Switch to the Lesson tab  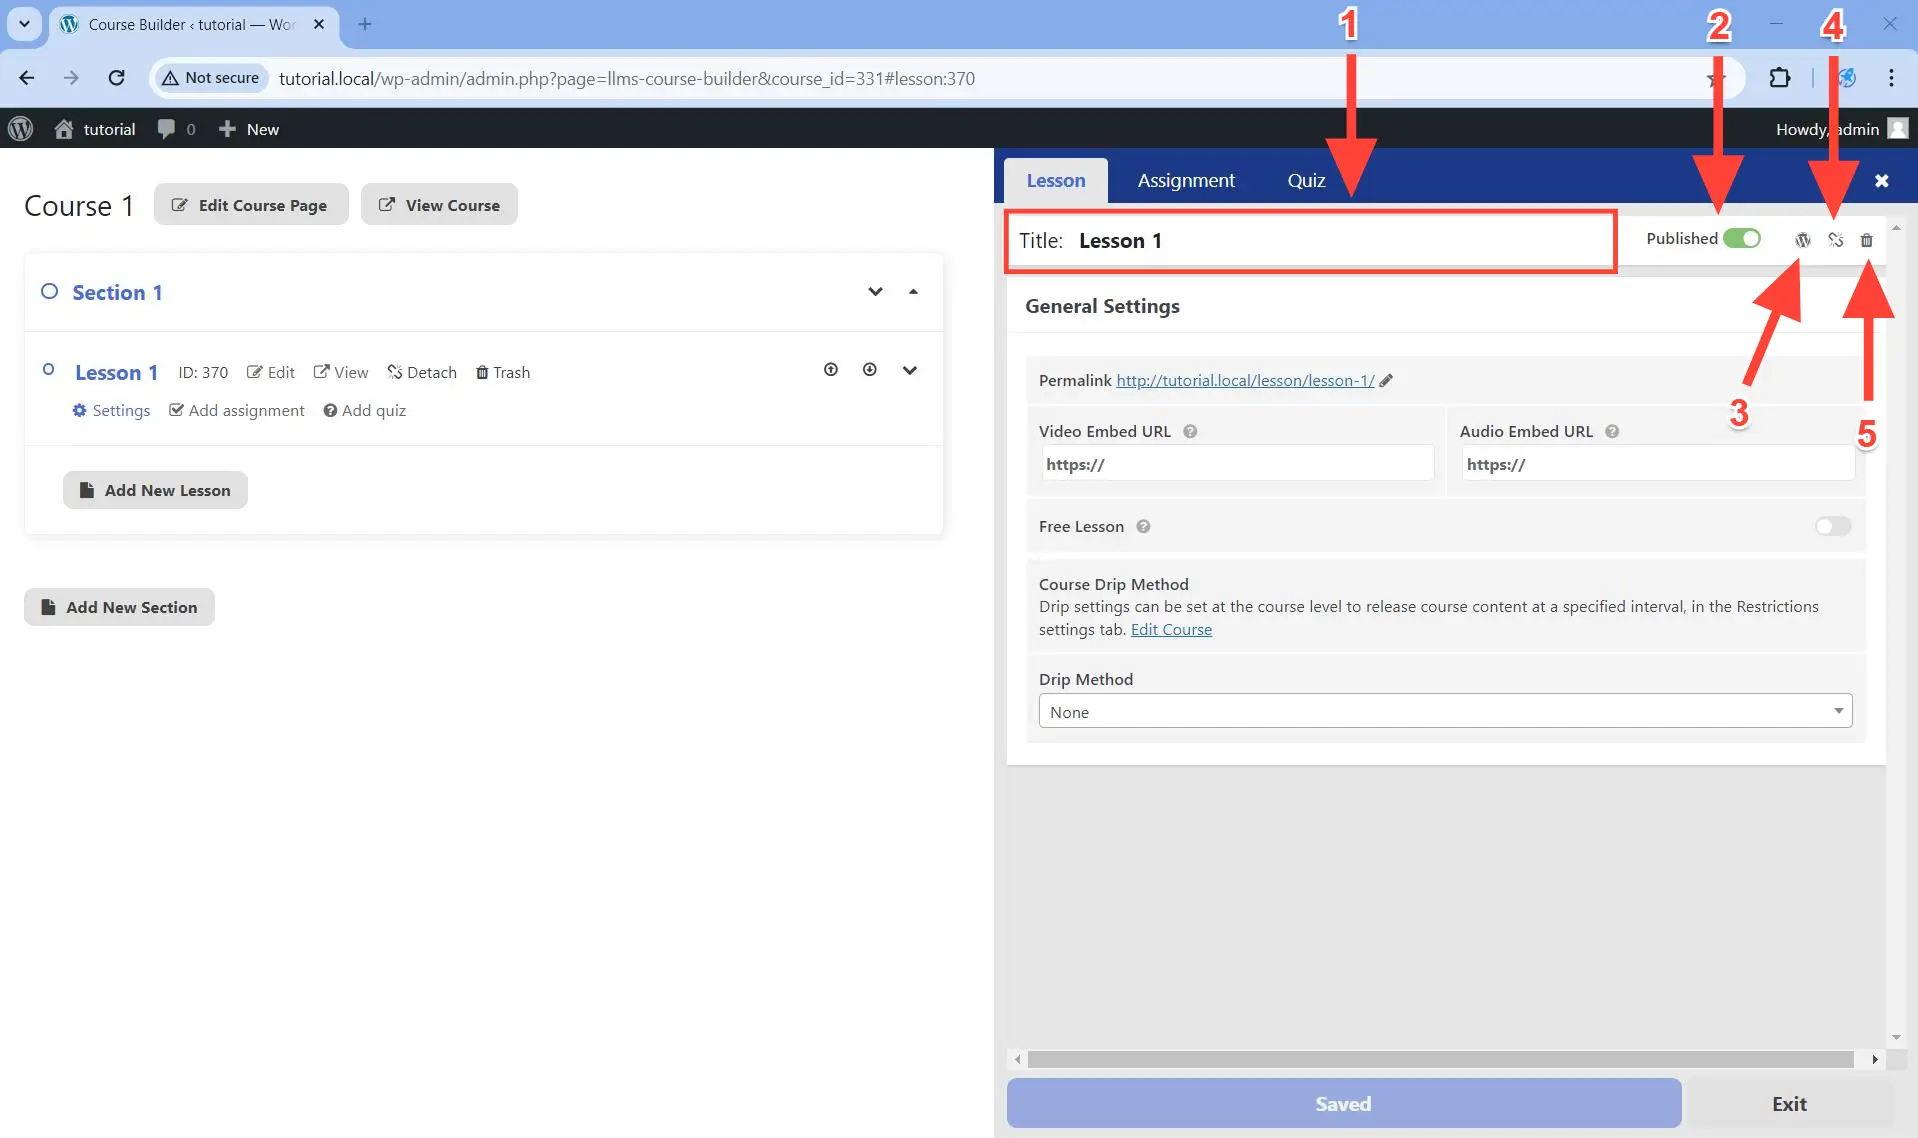(x=1055, y=180)
